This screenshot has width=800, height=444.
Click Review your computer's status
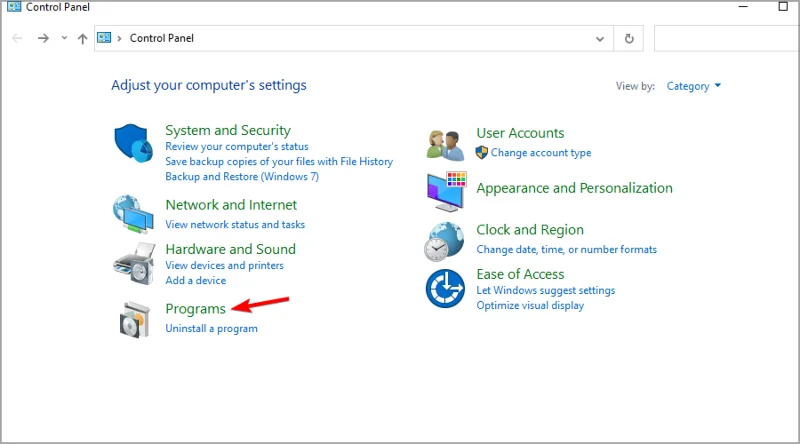tap(237, 146)
